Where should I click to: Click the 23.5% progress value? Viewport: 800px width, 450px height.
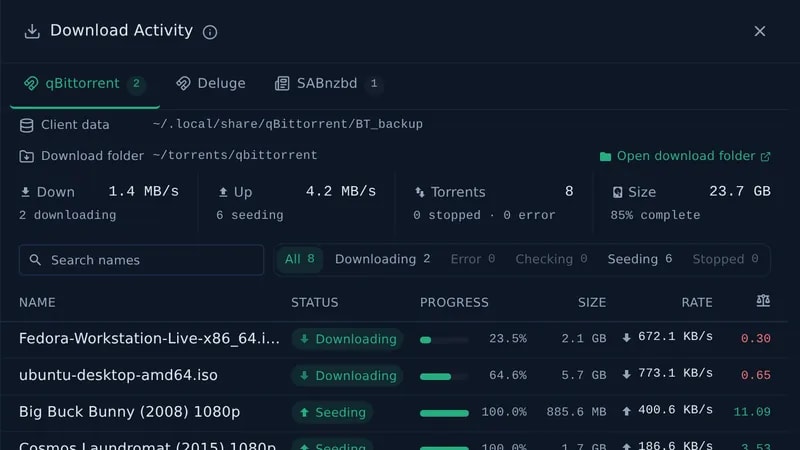click(508, 339)
